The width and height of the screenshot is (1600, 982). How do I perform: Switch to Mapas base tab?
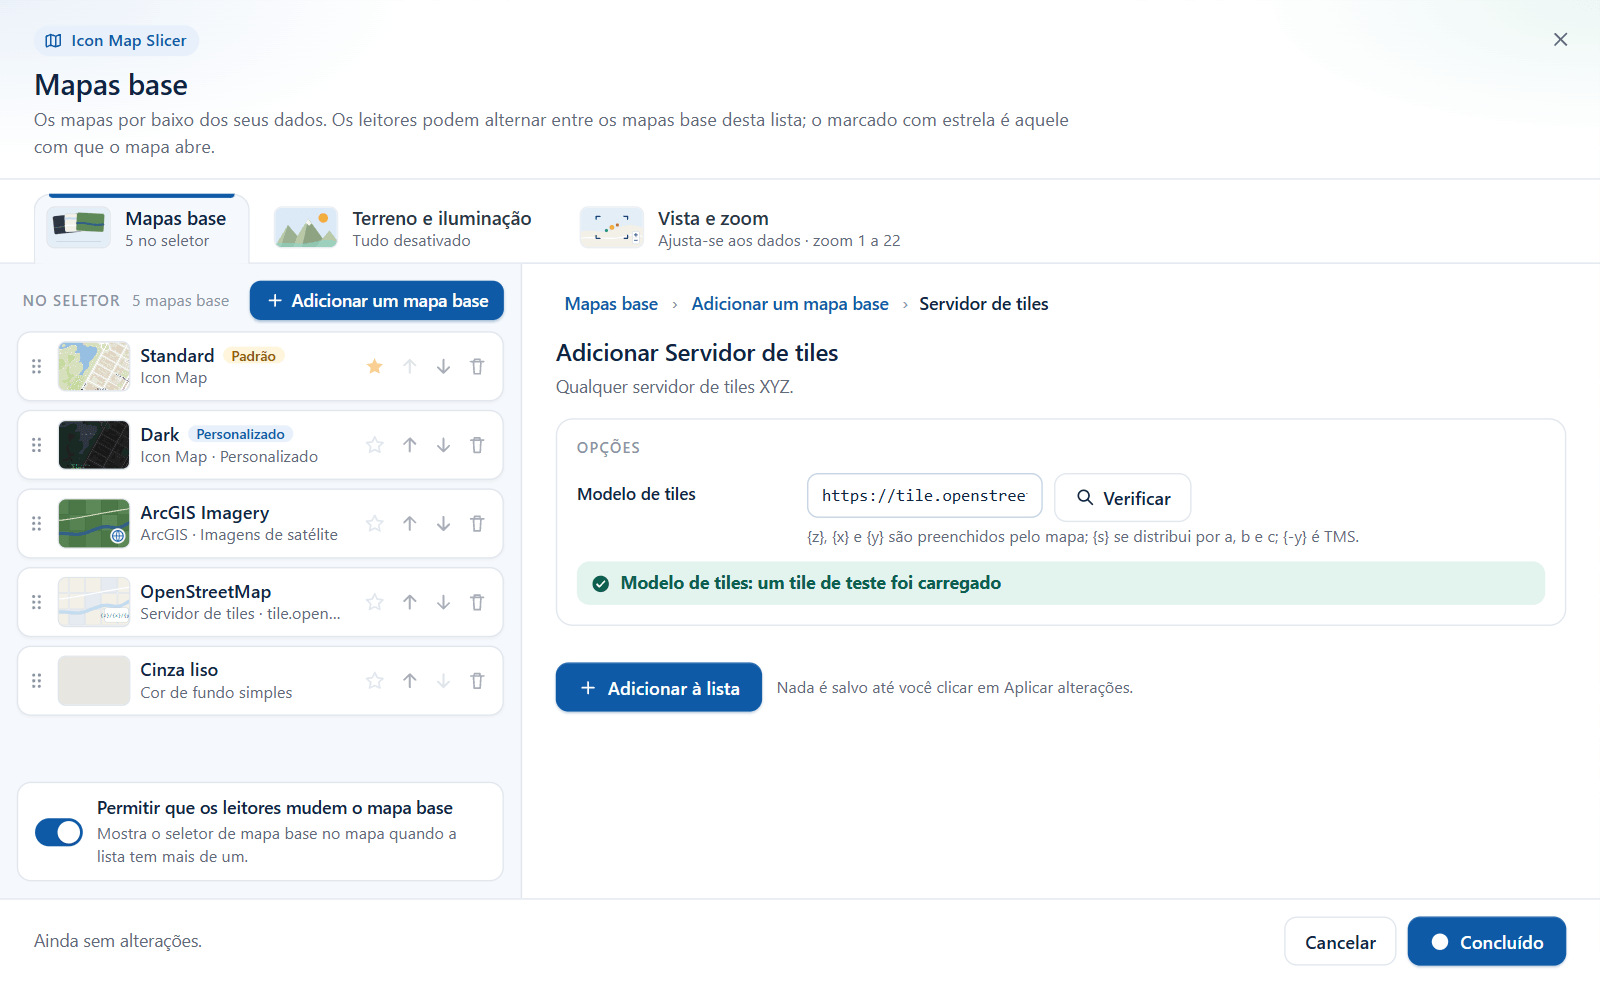(142, 229)
